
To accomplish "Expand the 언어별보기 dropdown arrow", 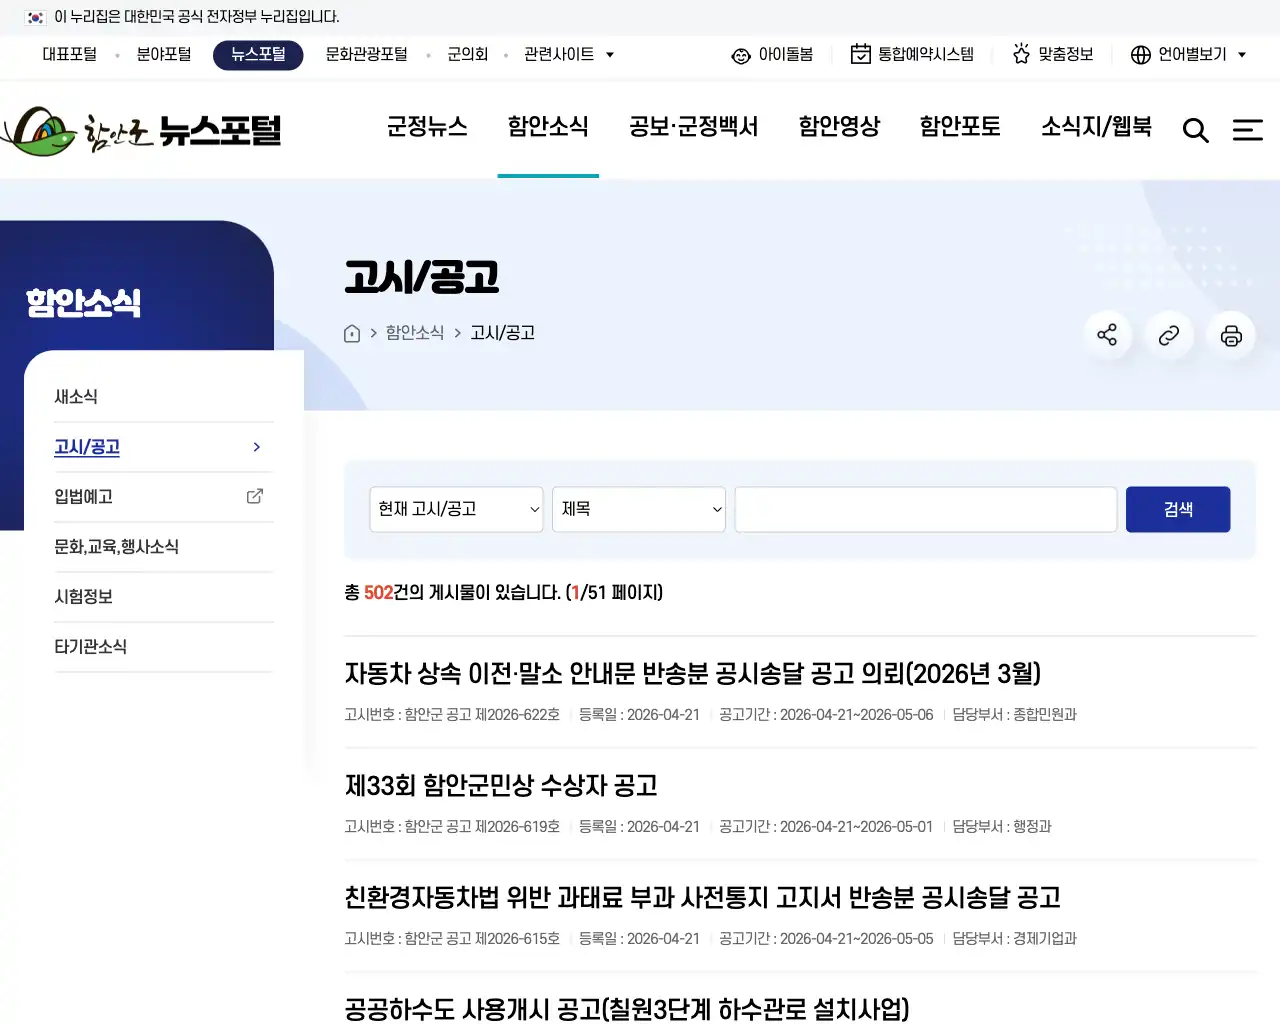I will point(1242,55).
